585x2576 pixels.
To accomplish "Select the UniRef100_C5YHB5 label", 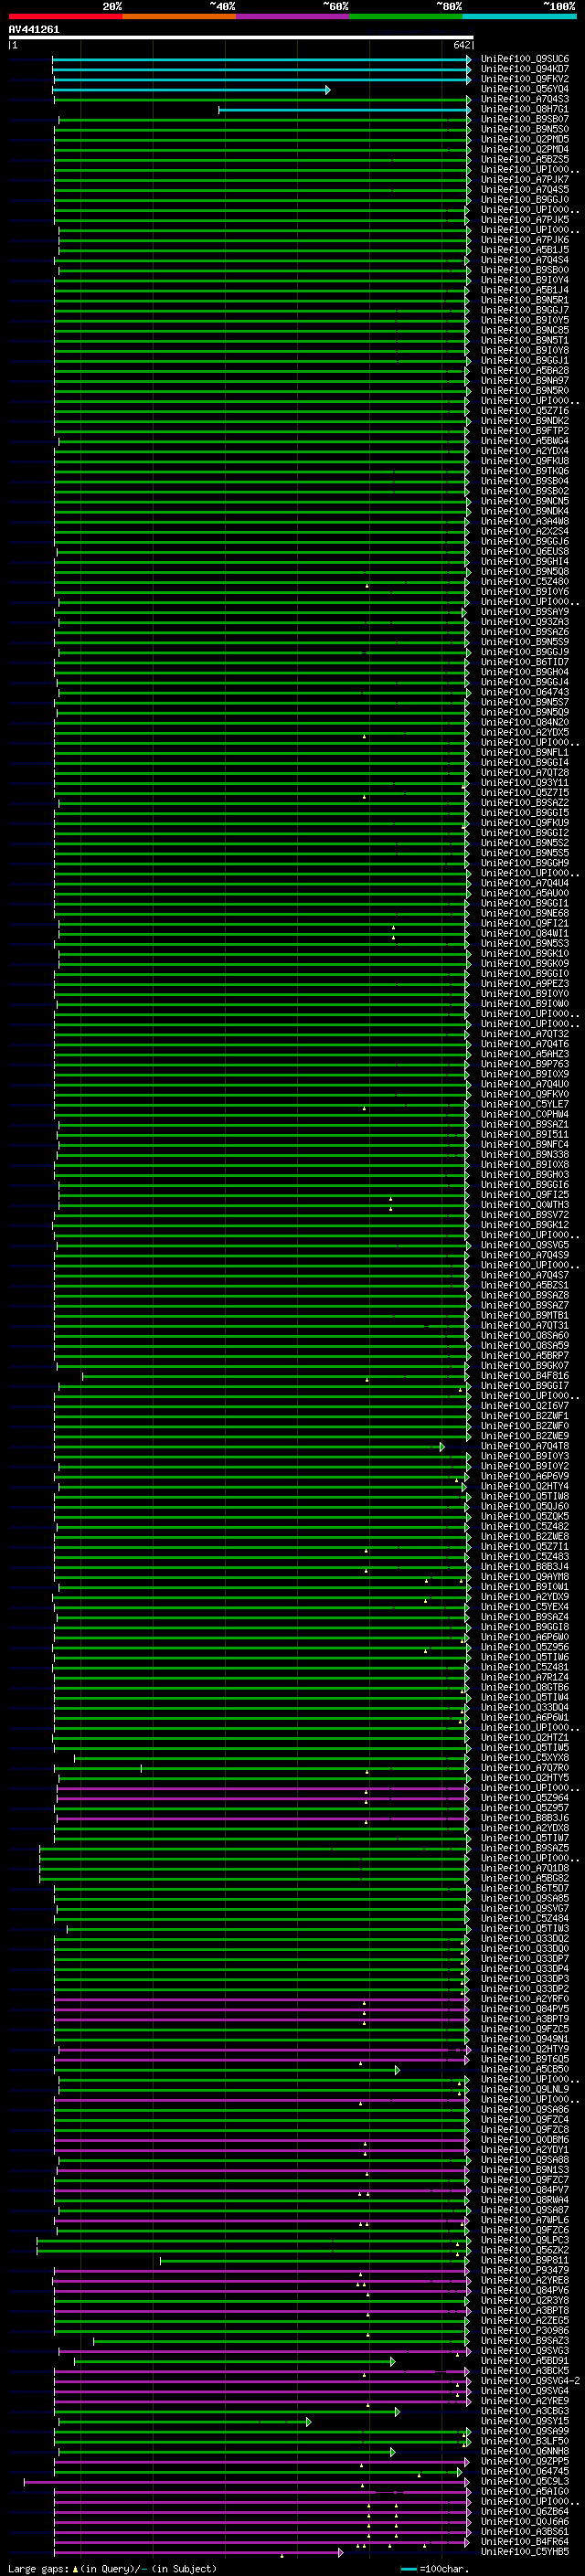I will tap(524, 2552).
